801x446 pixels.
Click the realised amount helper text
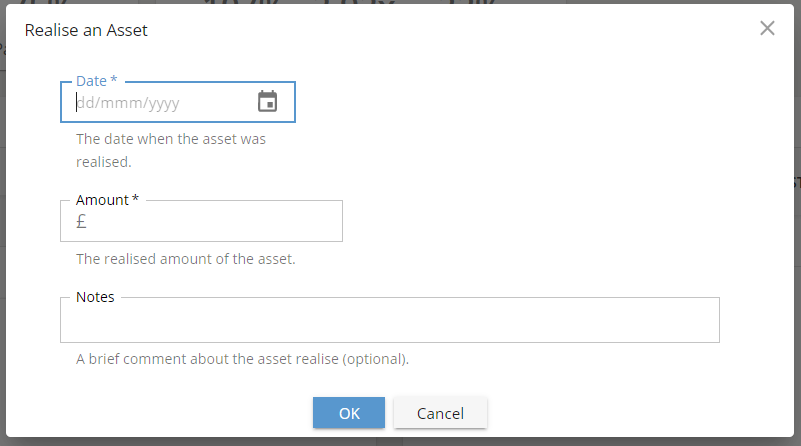pos(185,259)
